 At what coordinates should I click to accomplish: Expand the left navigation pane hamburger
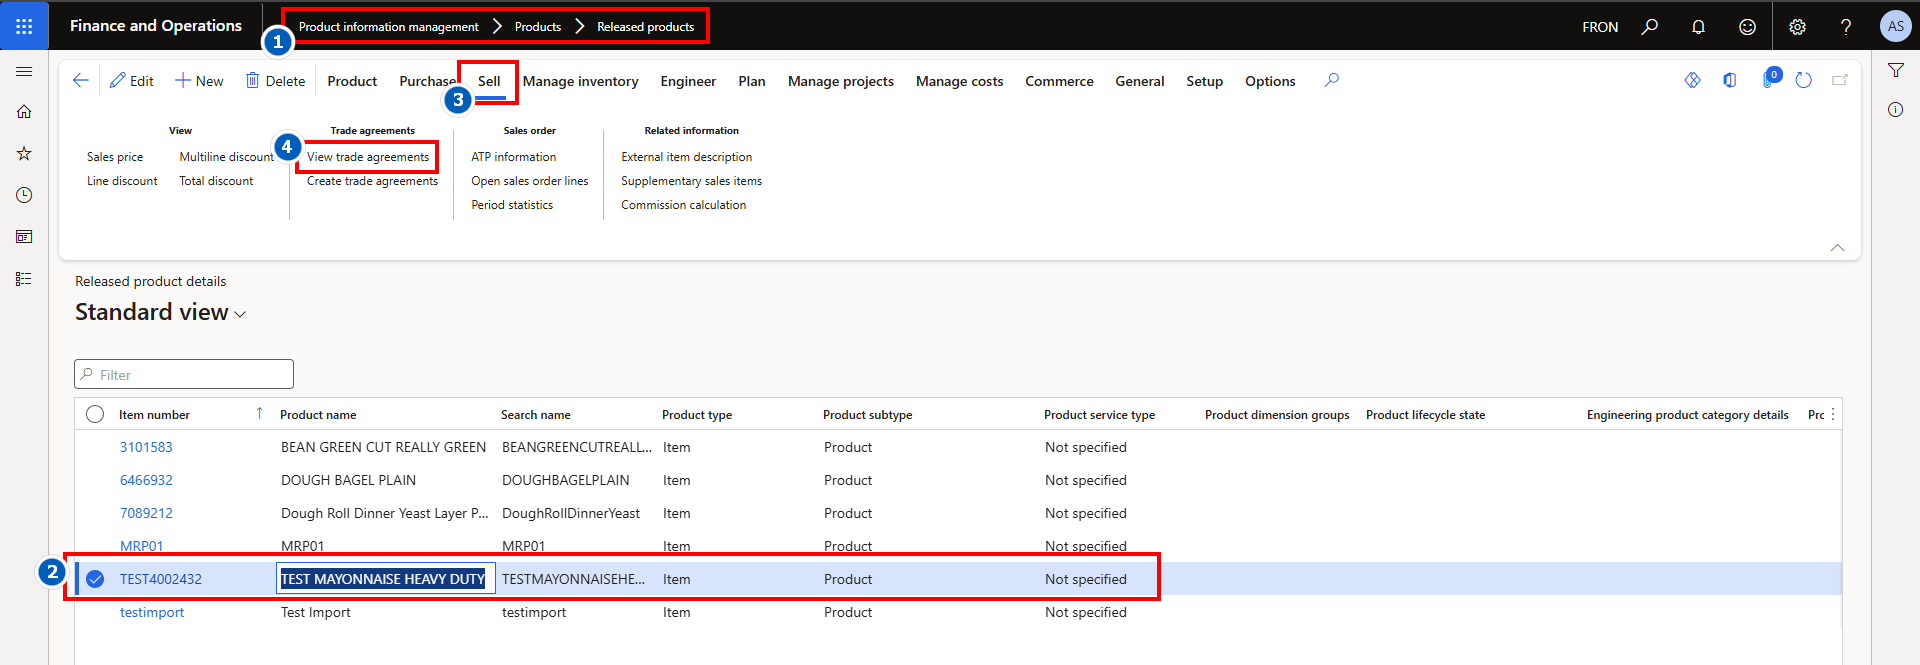[x=24, y=71]
